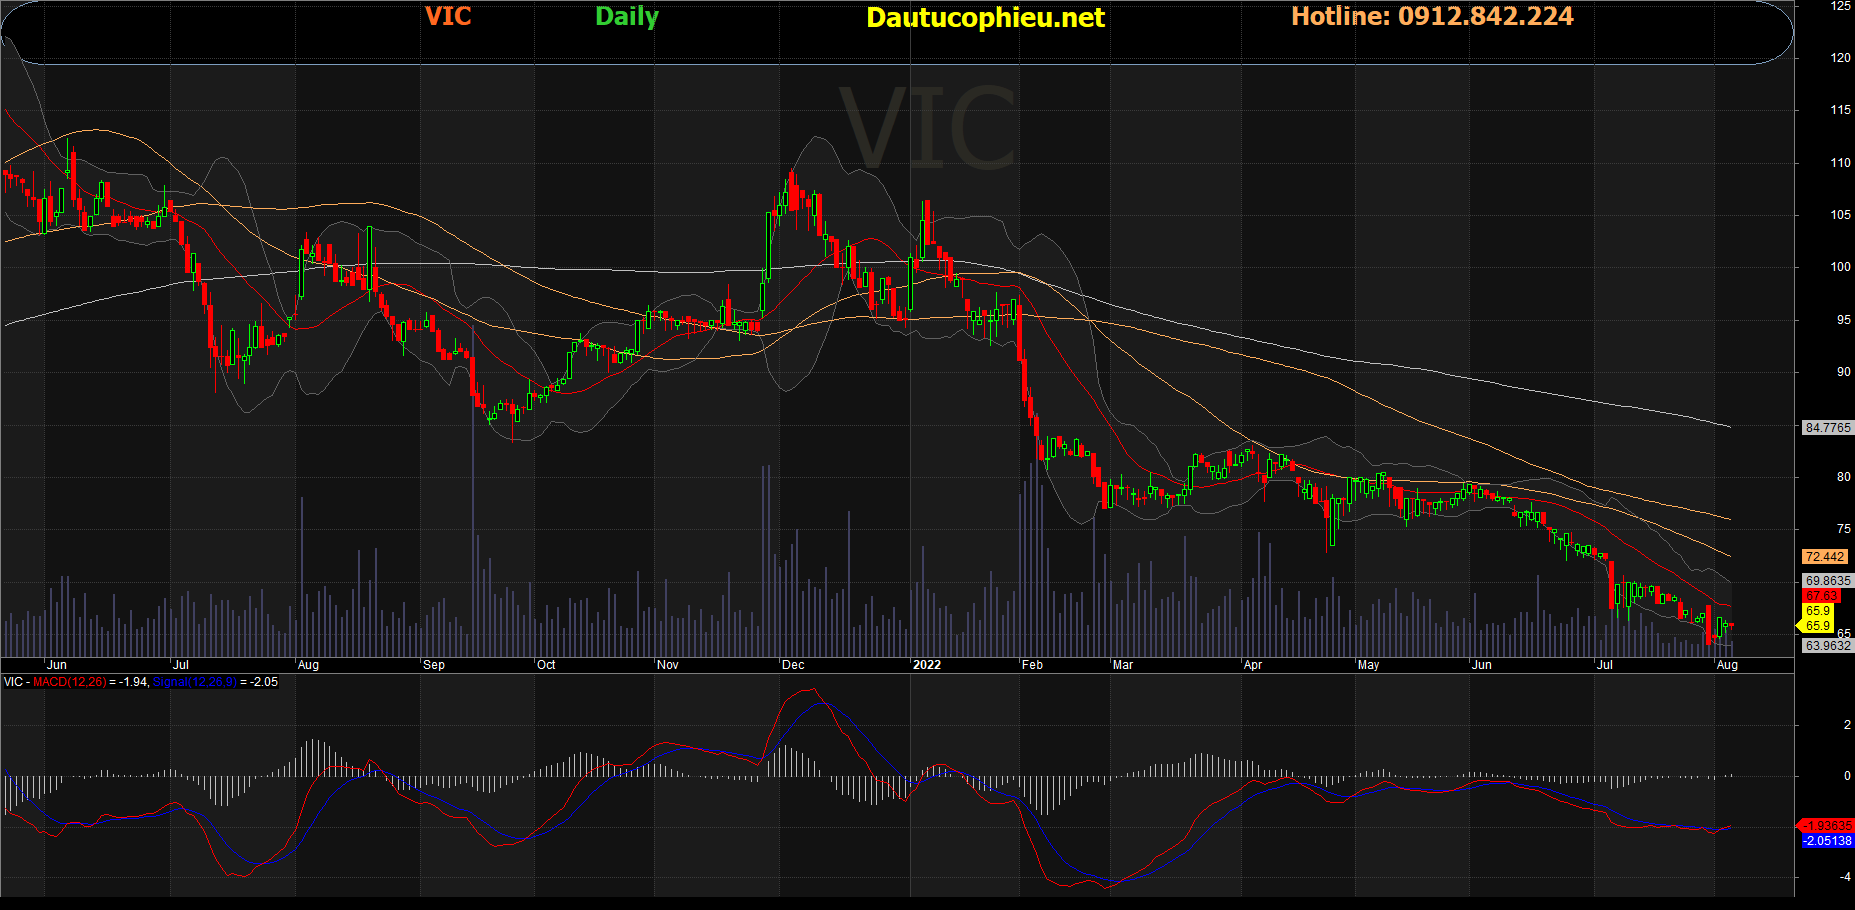Click the Apr date axis label
The image size is (1855, 910).
pos(1253,665)
